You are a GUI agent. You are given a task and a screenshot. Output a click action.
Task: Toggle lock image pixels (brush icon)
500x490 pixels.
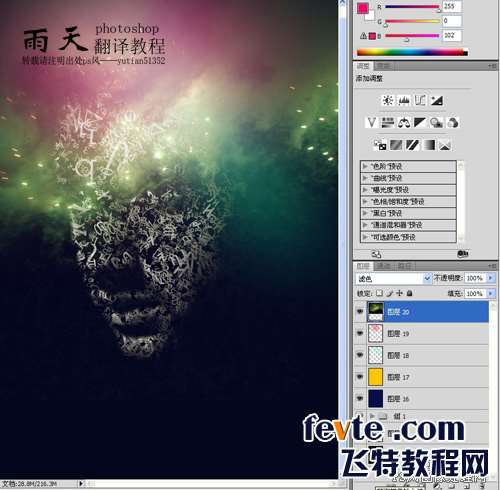(390, 293)
